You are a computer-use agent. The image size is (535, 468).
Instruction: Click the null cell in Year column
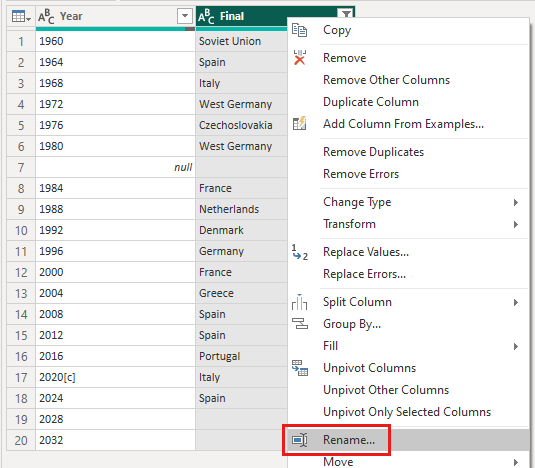[x=115, y=167]
